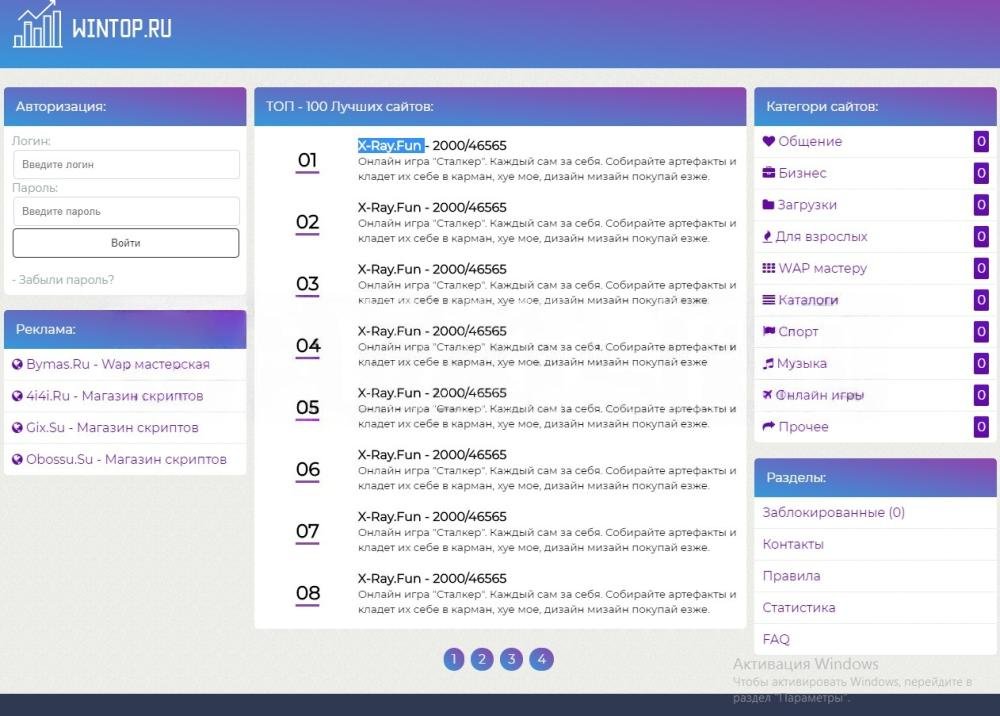This screenshot has height=716, width=1000.
Task: Open the Статистика section
Action: click(x=799, y=608)
